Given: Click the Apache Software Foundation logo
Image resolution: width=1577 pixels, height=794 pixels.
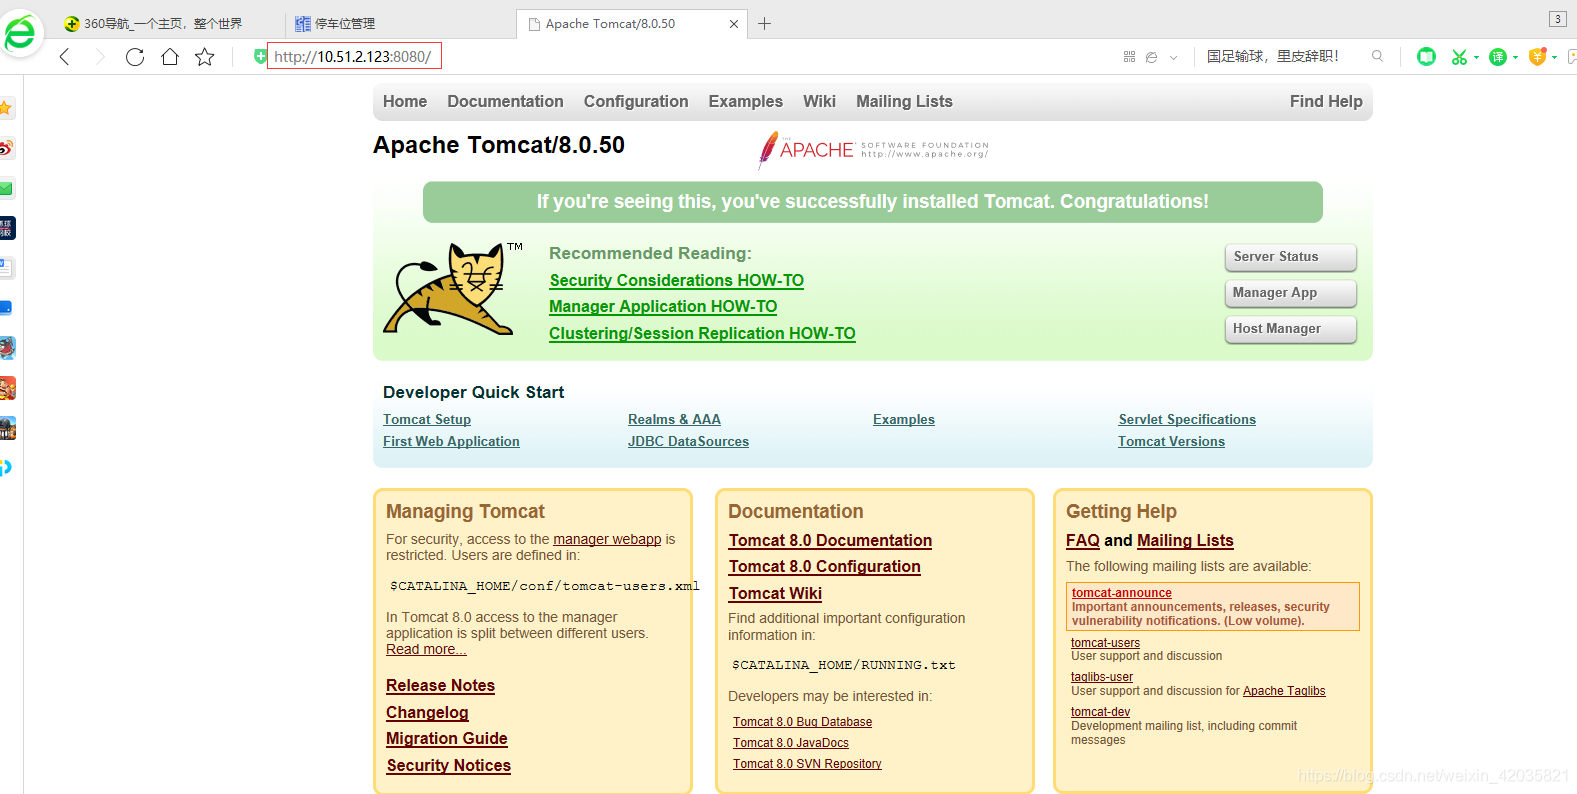Looking at the screenshot, I should point(873,150).
